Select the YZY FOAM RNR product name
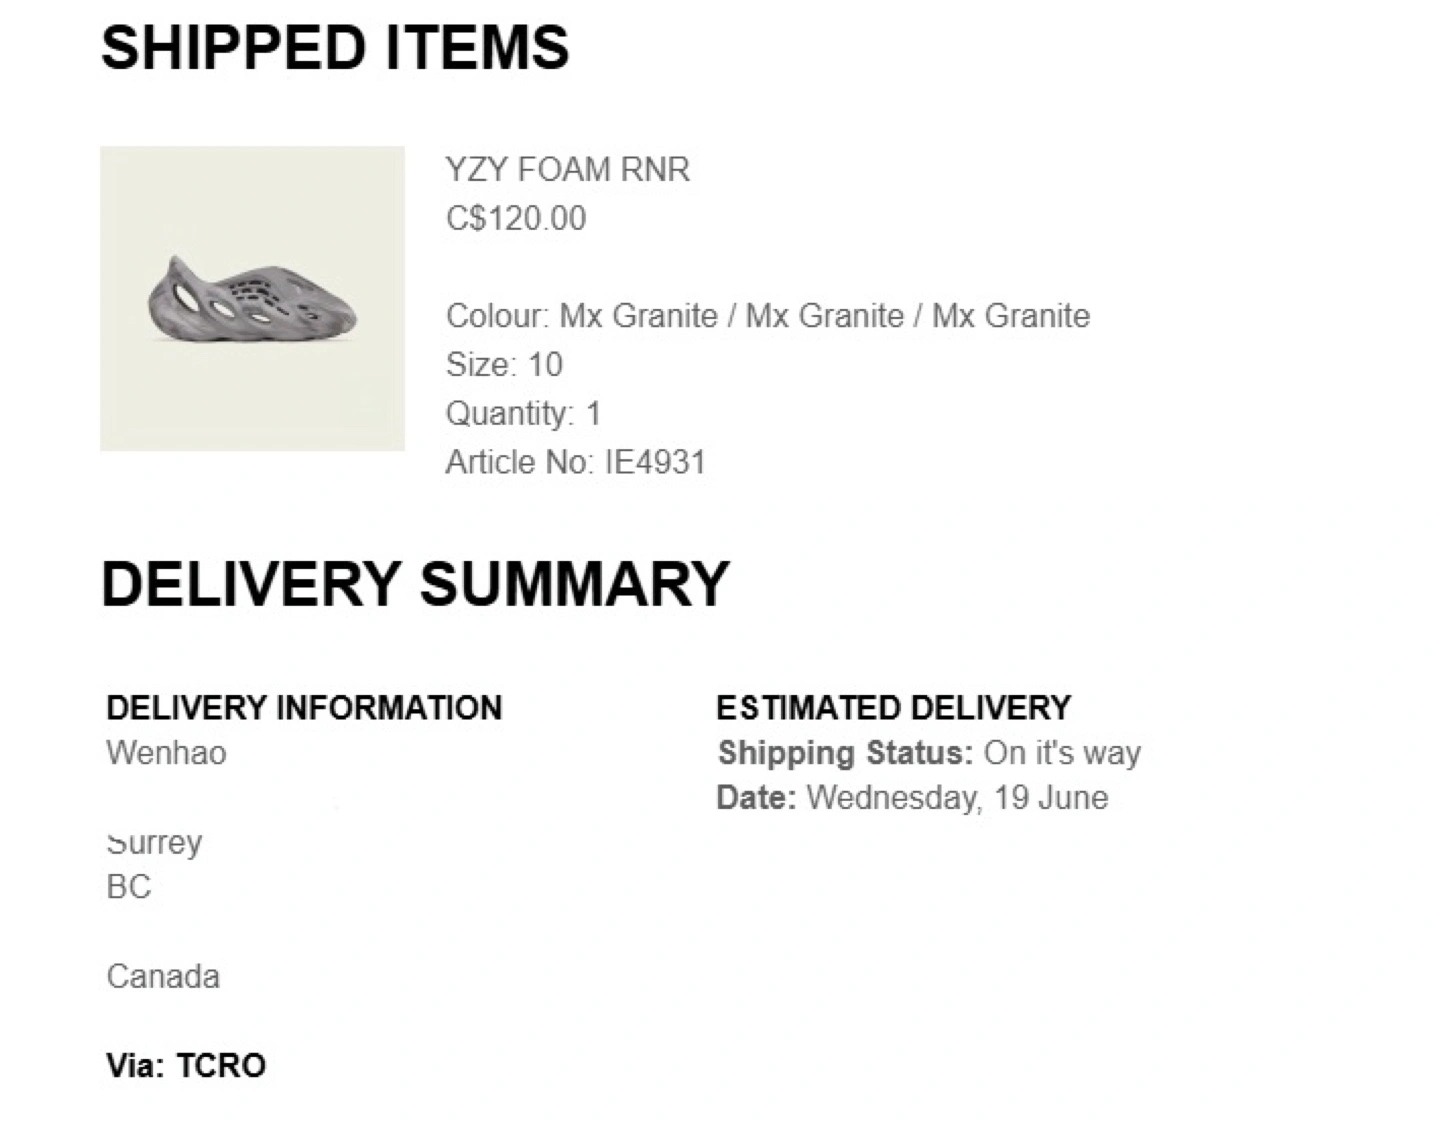1440x1126 pixels. click(567, 169)
